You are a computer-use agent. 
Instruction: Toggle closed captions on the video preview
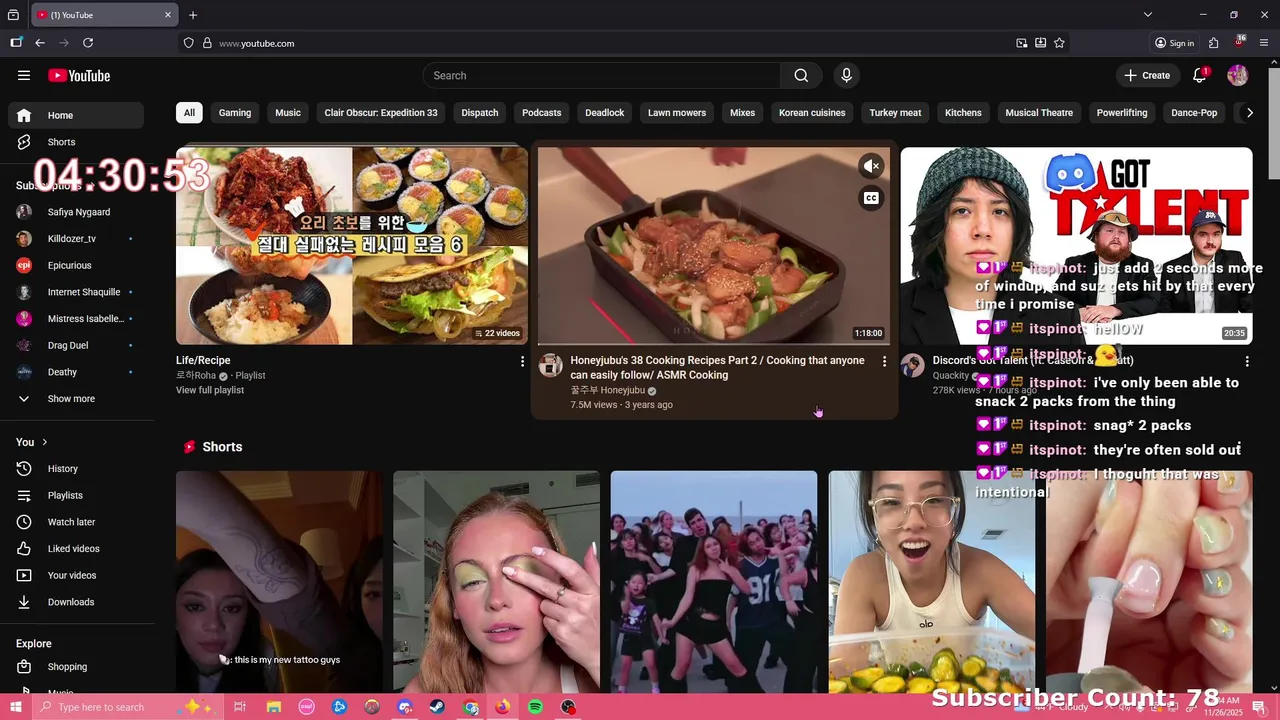pos(871,198)
